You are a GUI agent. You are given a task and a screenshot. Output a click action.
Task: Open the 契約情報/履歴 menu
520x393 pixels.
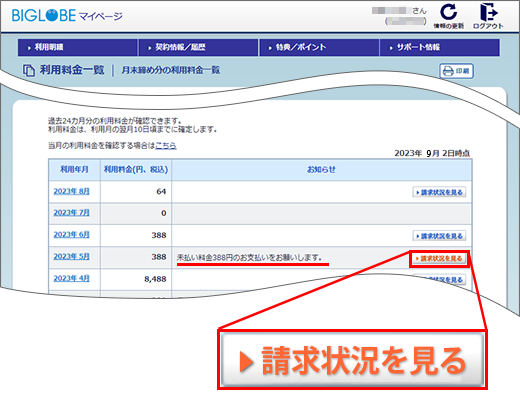[198, 47]
